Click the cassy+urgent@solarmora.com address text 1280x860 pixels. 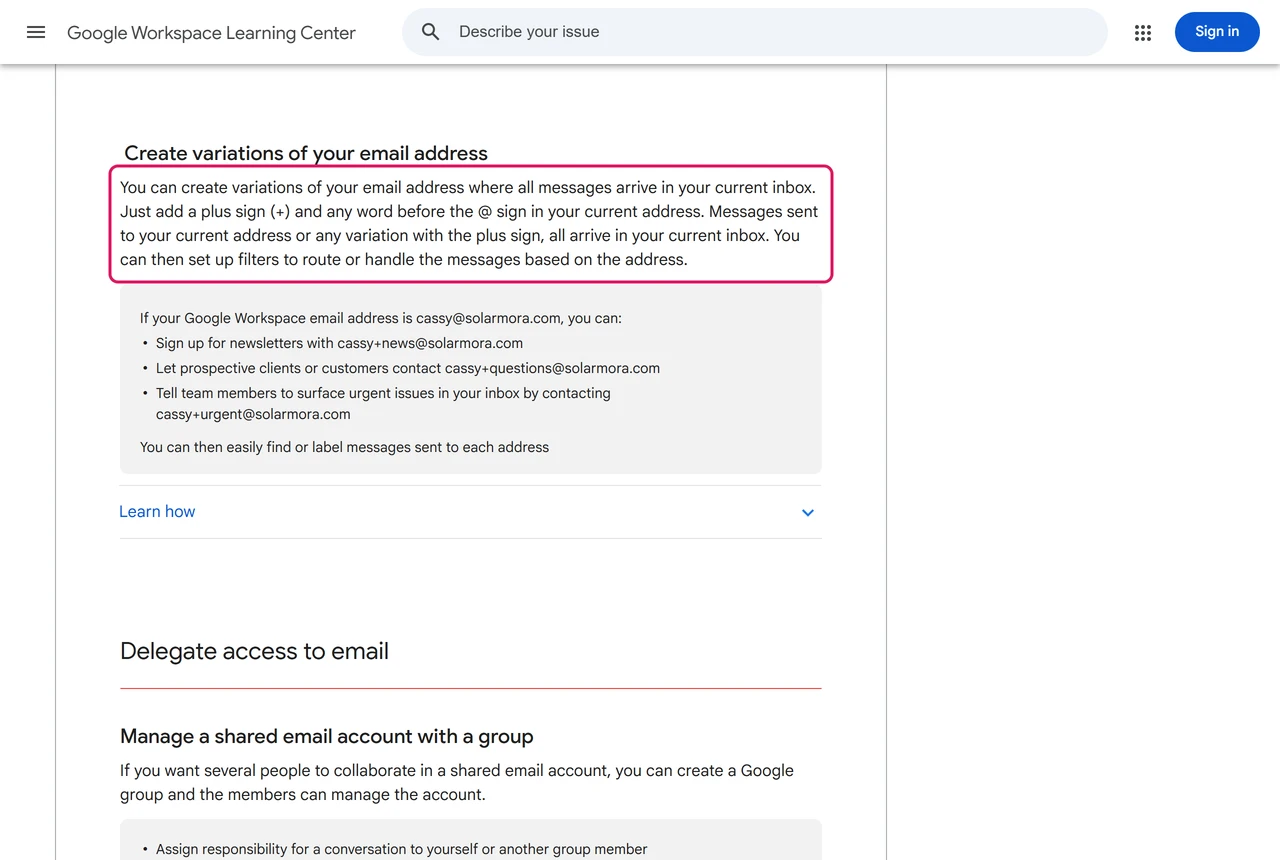[253, 414]
